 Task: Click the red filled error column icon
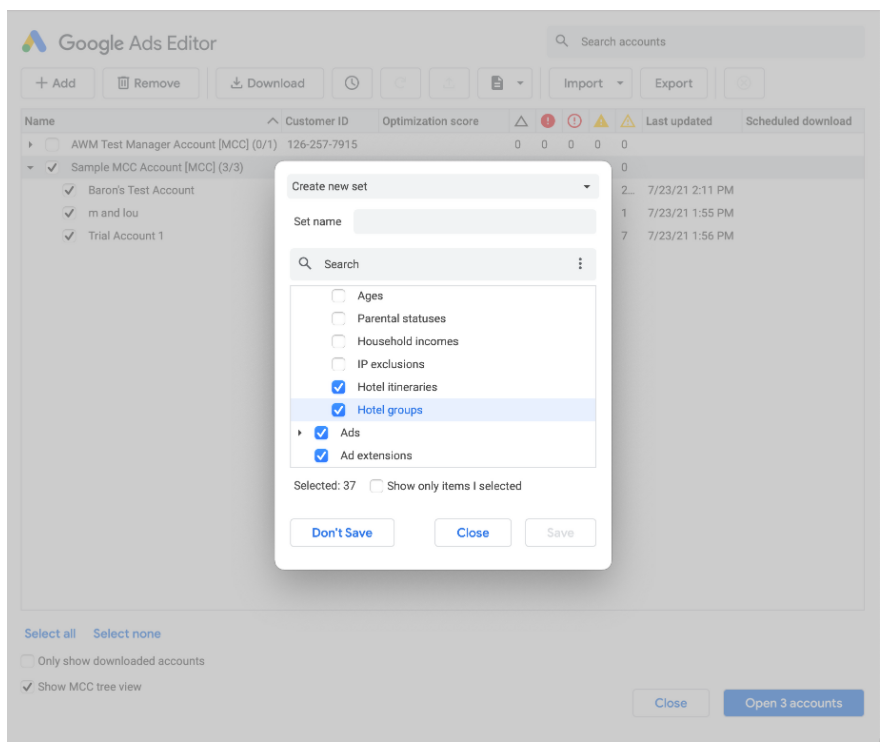[x=547, y=120]
